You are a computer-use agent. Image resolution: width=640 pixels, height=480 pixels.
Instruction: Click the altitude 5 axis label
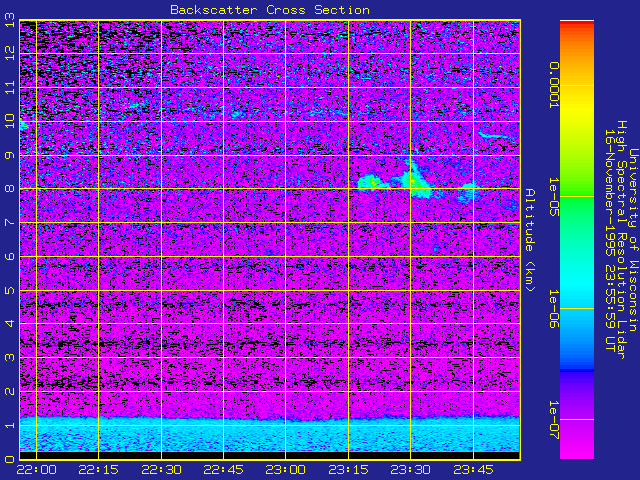pos(10,290)
